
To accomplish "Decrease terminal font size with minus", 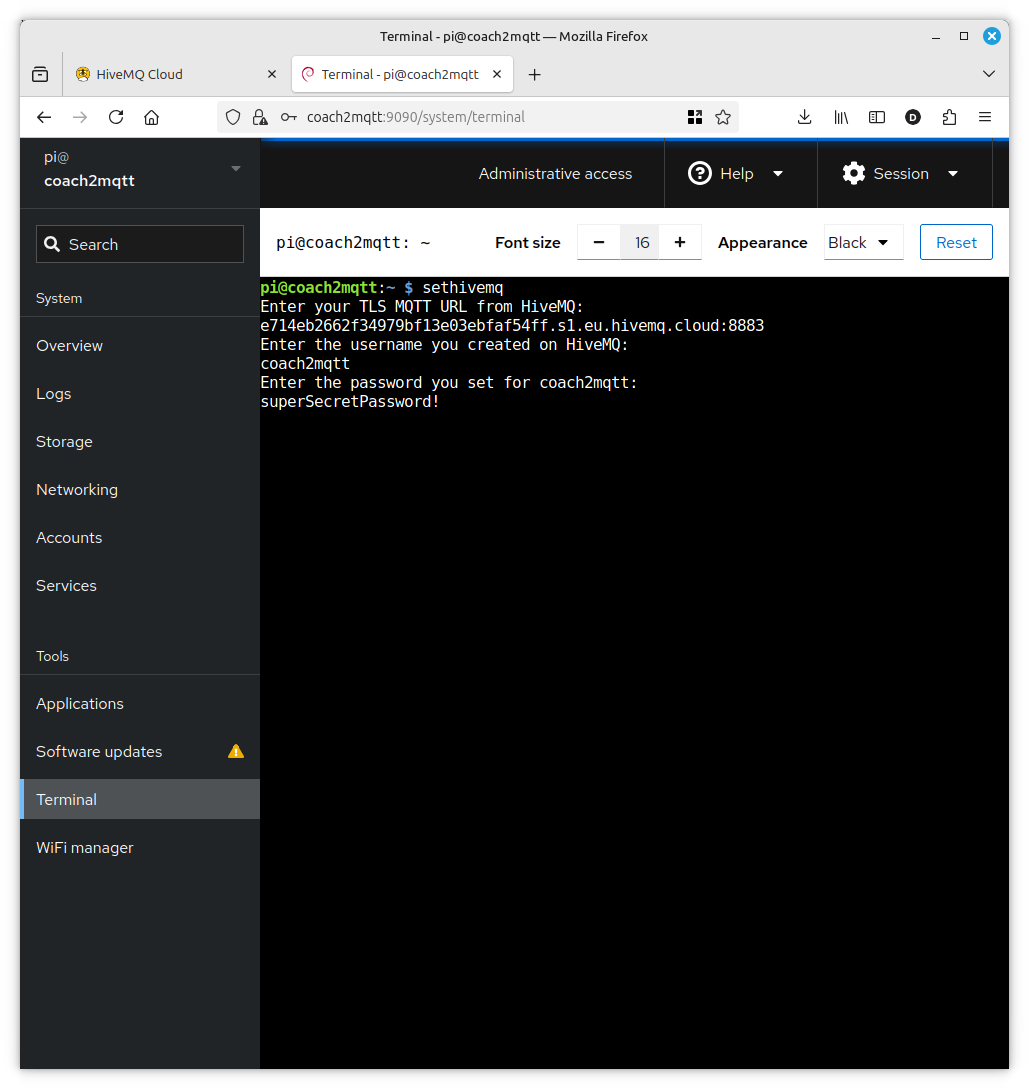I will pyautogui.click(x=599, y=242).
